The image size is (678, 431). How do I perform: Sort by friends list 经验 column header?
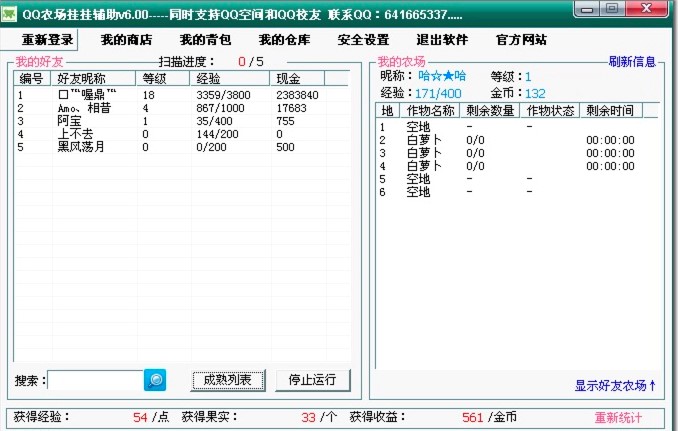click(230, 79)
